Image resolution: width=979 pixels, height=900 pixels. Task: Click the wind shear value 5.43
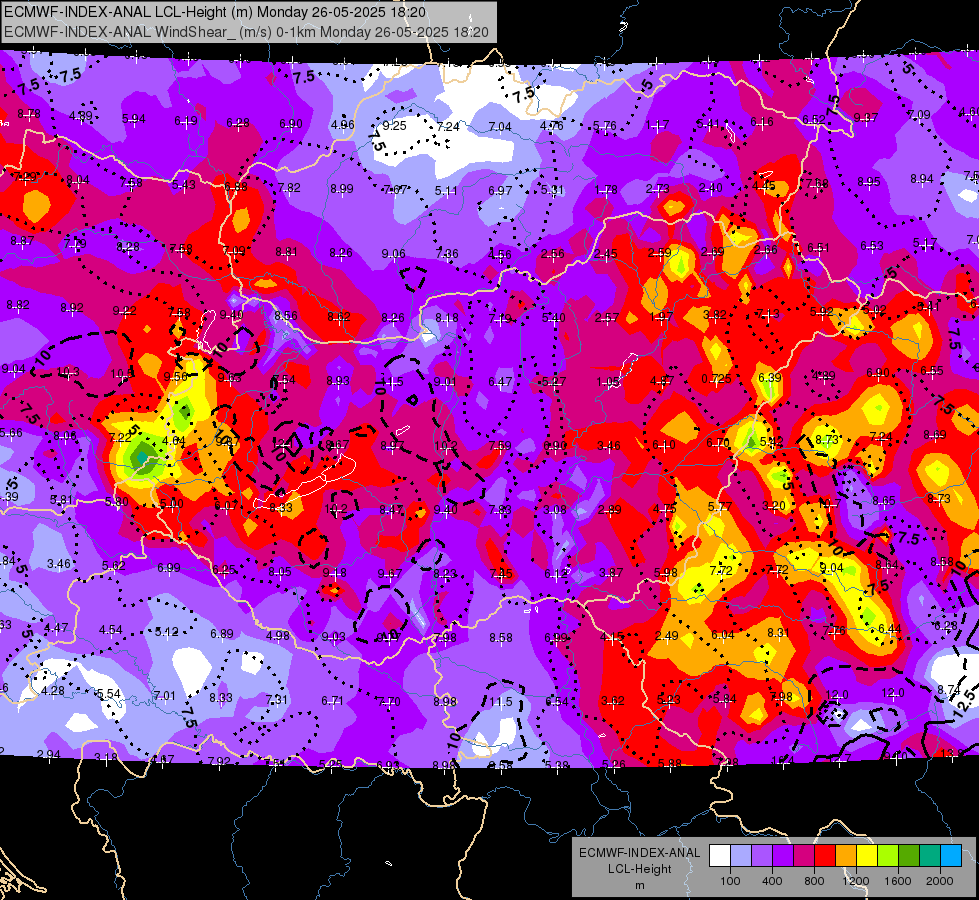tap(184, 184)
